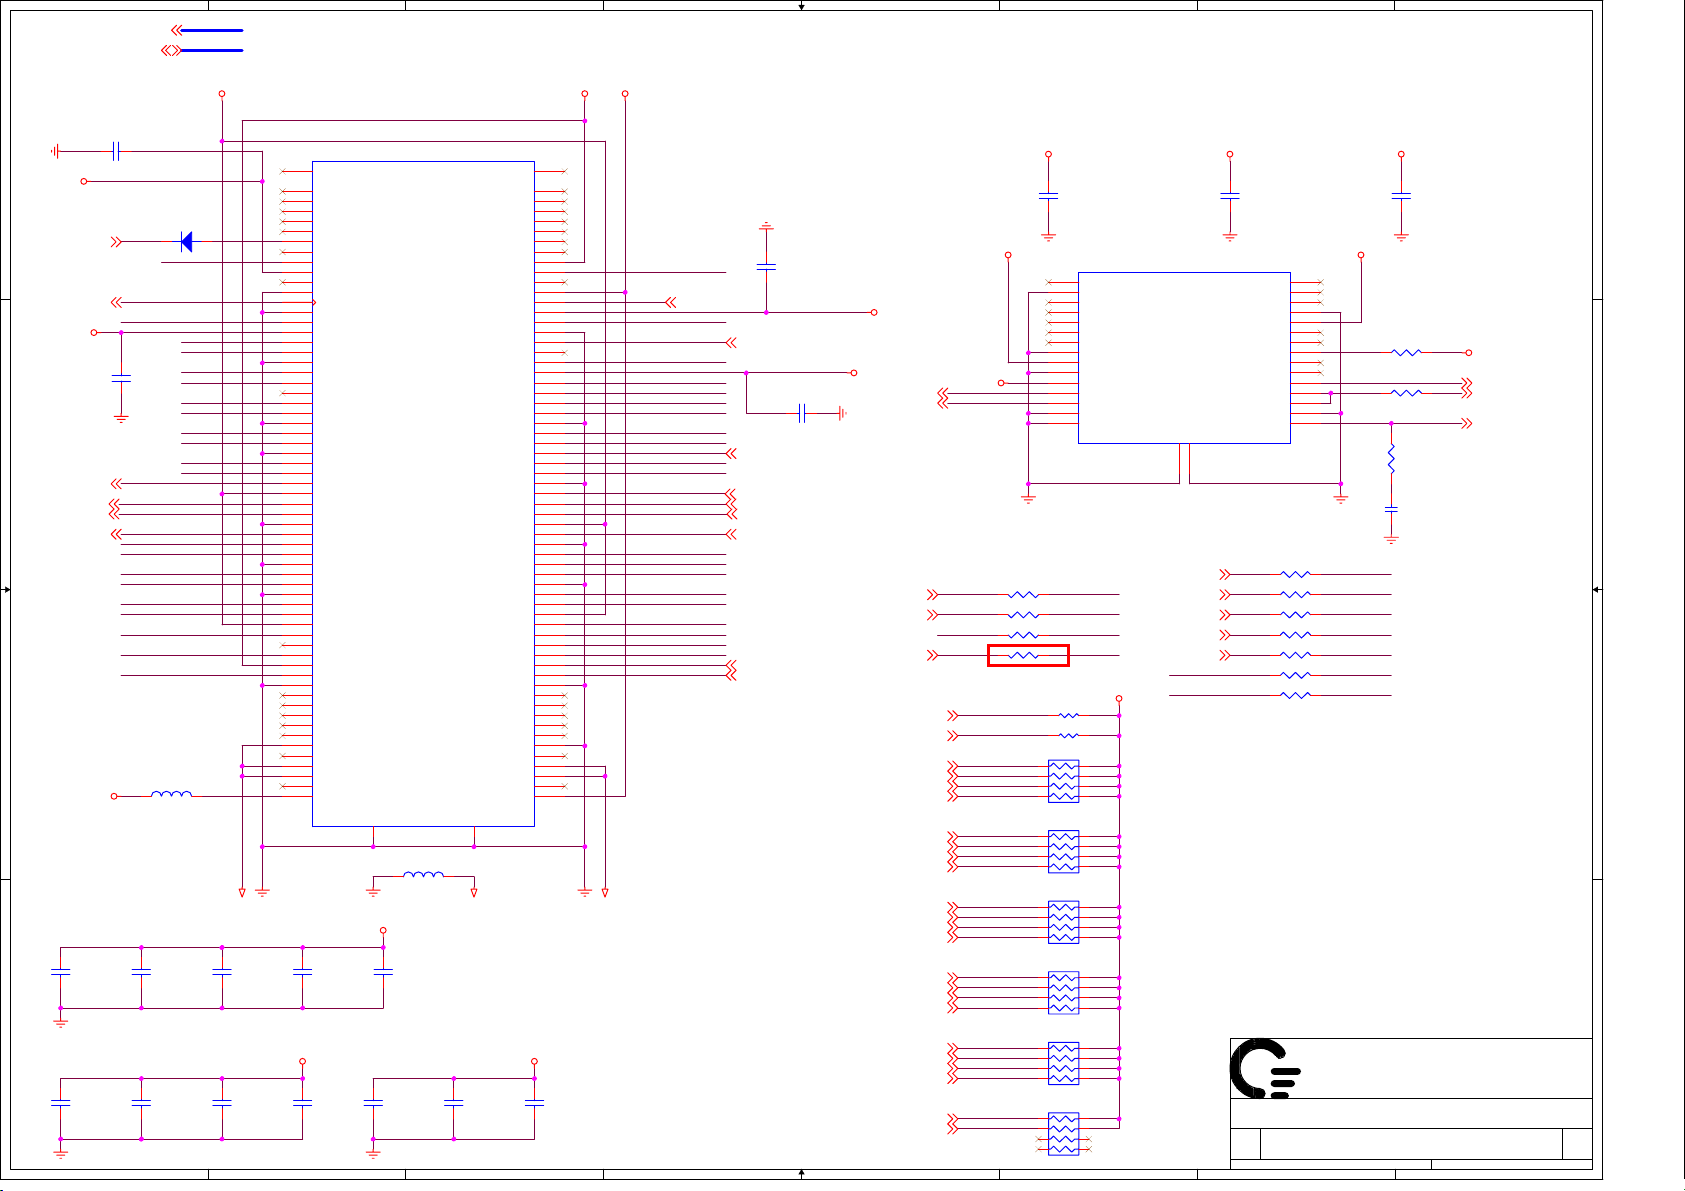Select the ground symbol at the small IC's lower-left
1685x1191 pixels.
(x=1028, y=497)
